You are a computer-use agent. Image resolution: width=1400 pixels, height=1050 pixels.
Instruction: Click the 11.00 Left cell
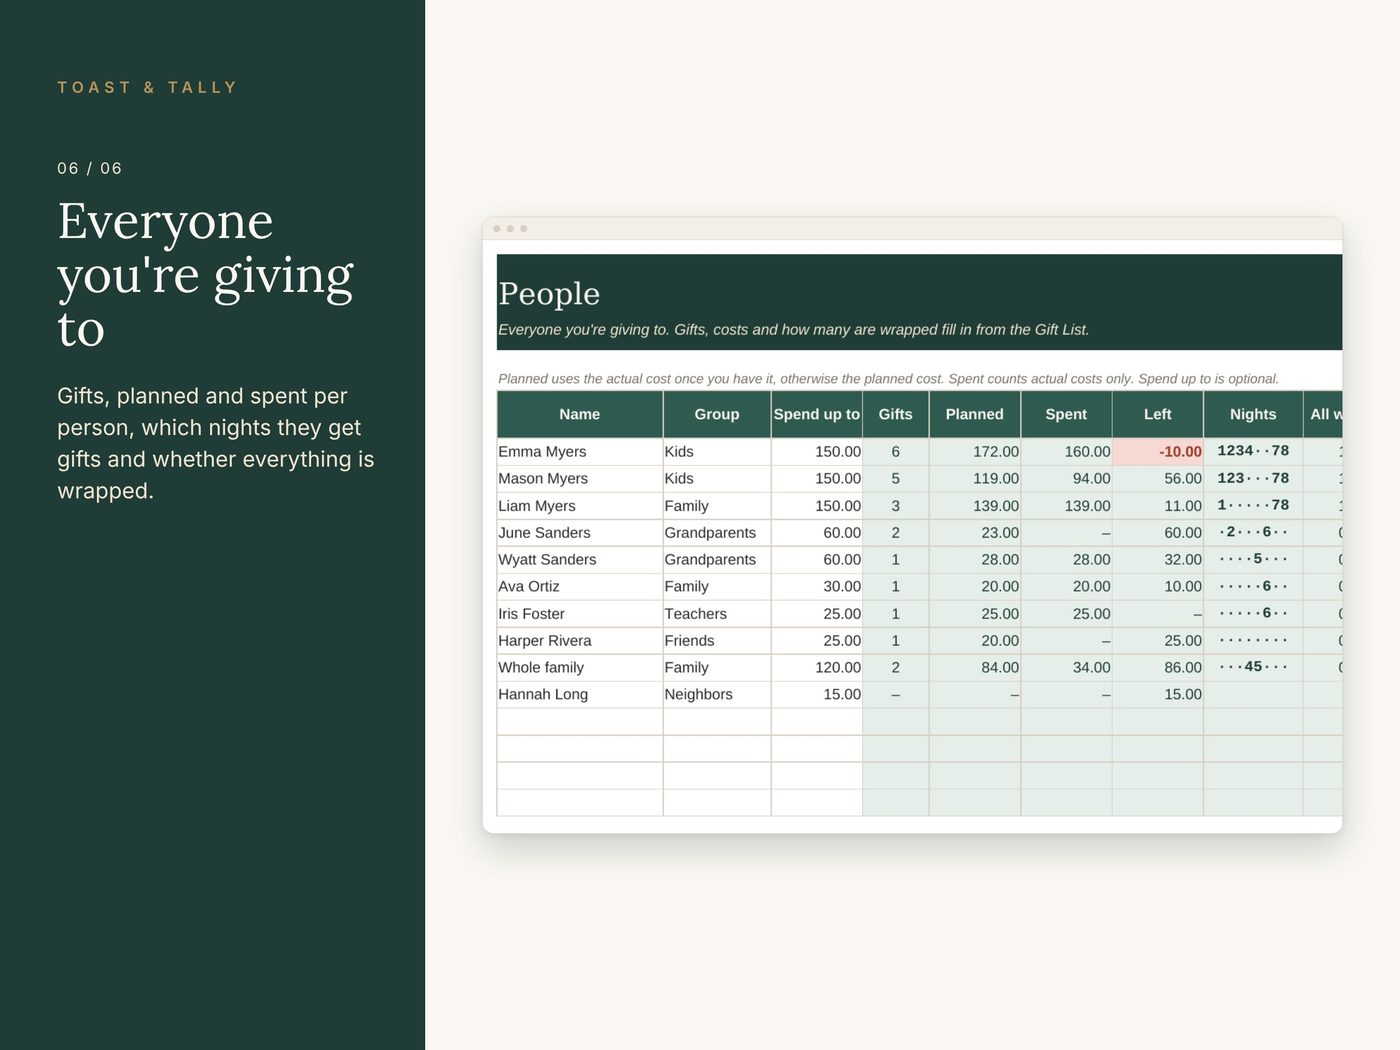[x=1158, y=506]
